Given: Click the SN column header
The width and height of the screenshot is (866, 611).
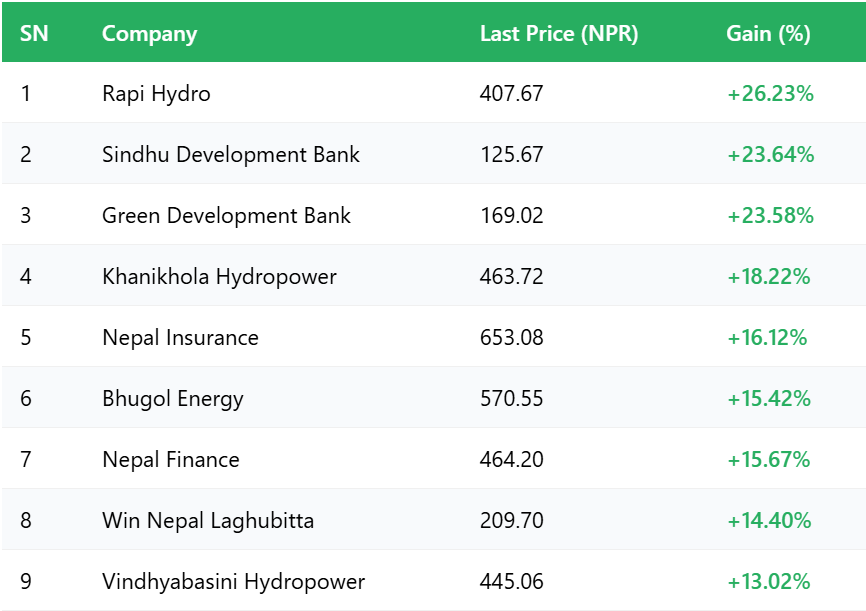Looking at the screenshot, I should [x=34, y=34].
